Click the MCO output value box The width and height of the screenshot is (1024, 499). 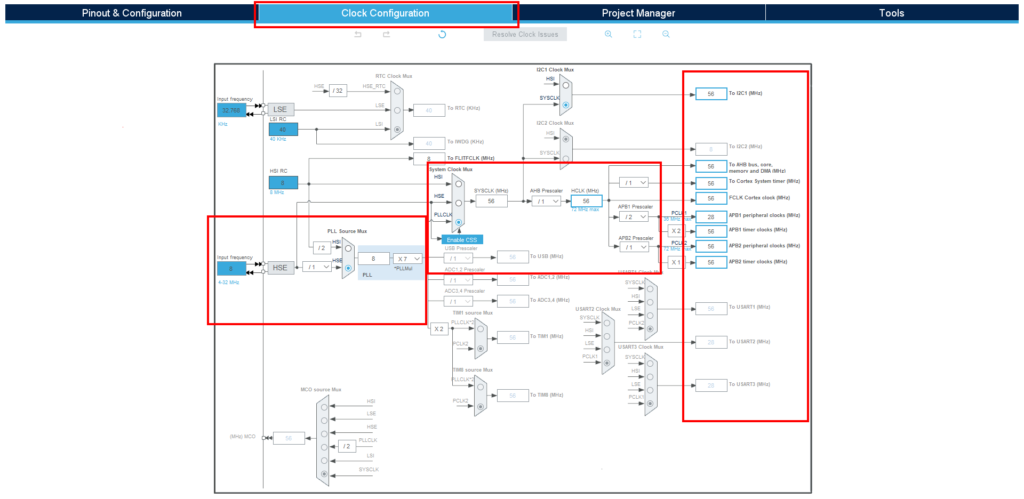pyautogui.click(x=289, y=438)
